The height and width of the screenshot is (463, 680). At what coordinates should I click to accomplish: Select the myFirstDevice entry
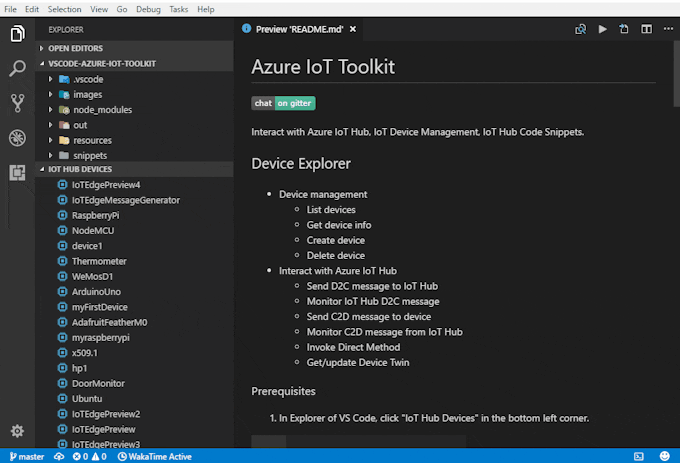click(x=99, y=307)
